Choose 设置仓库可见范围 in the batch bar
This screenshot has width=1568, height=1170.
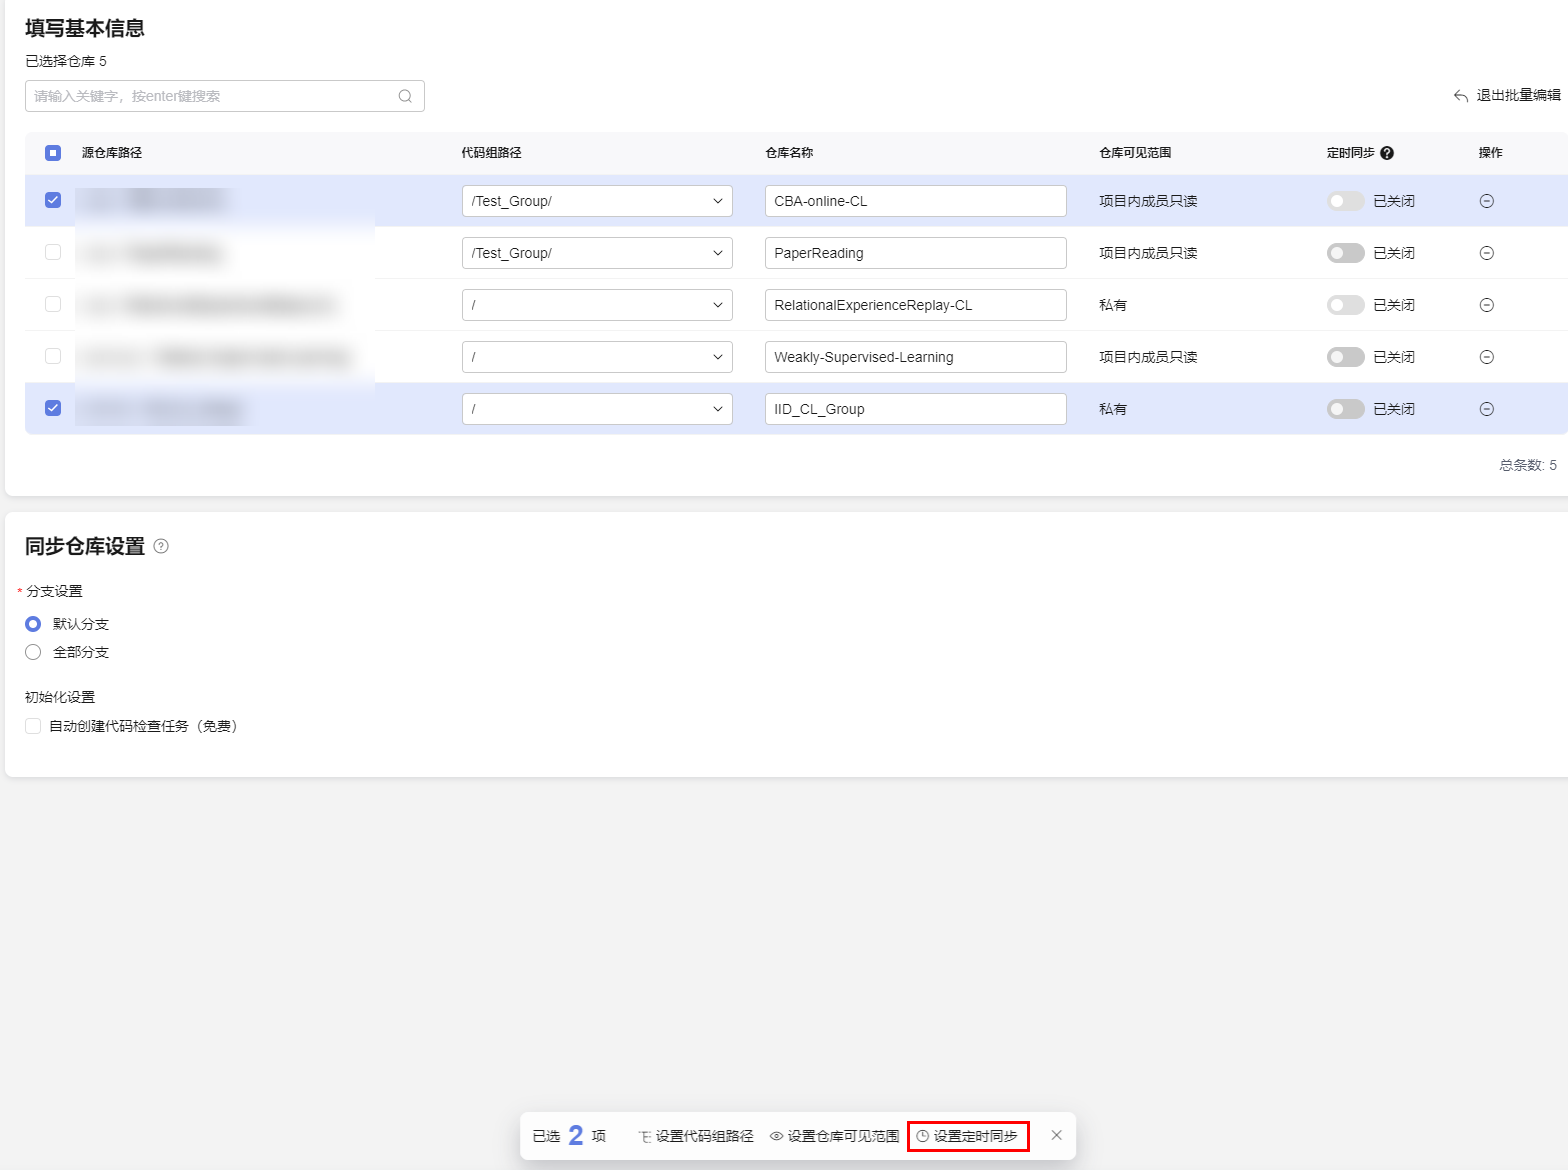coord(834,1136)
